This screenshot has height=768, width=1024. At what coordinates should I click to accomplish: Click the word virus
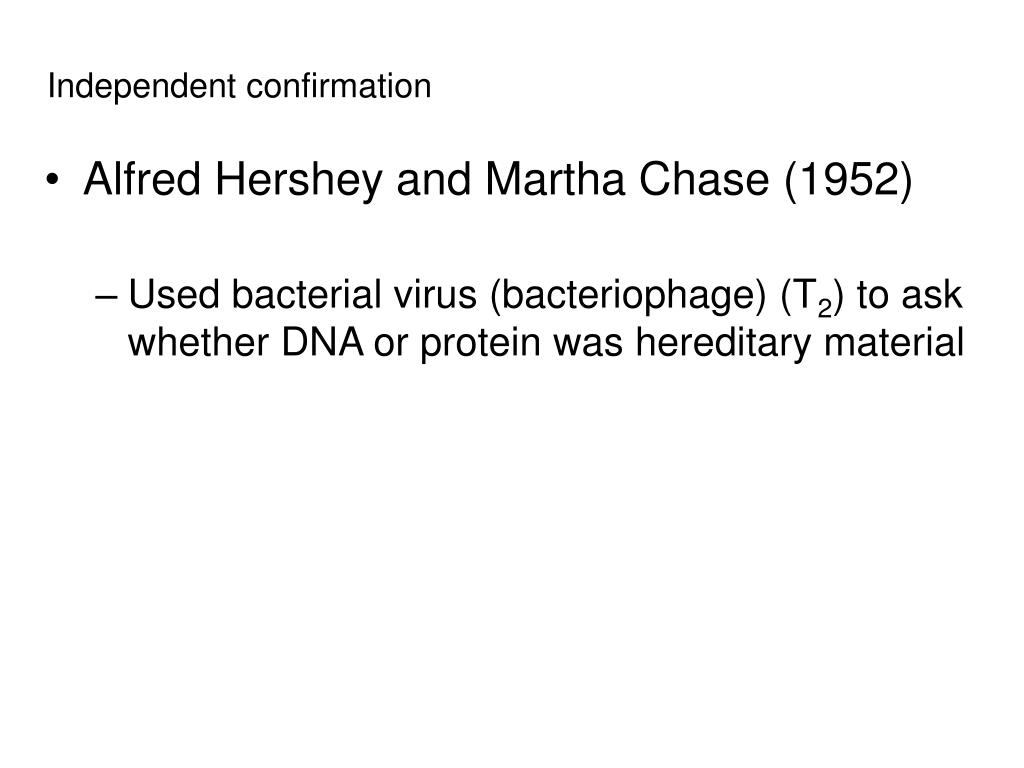point(435,295)
